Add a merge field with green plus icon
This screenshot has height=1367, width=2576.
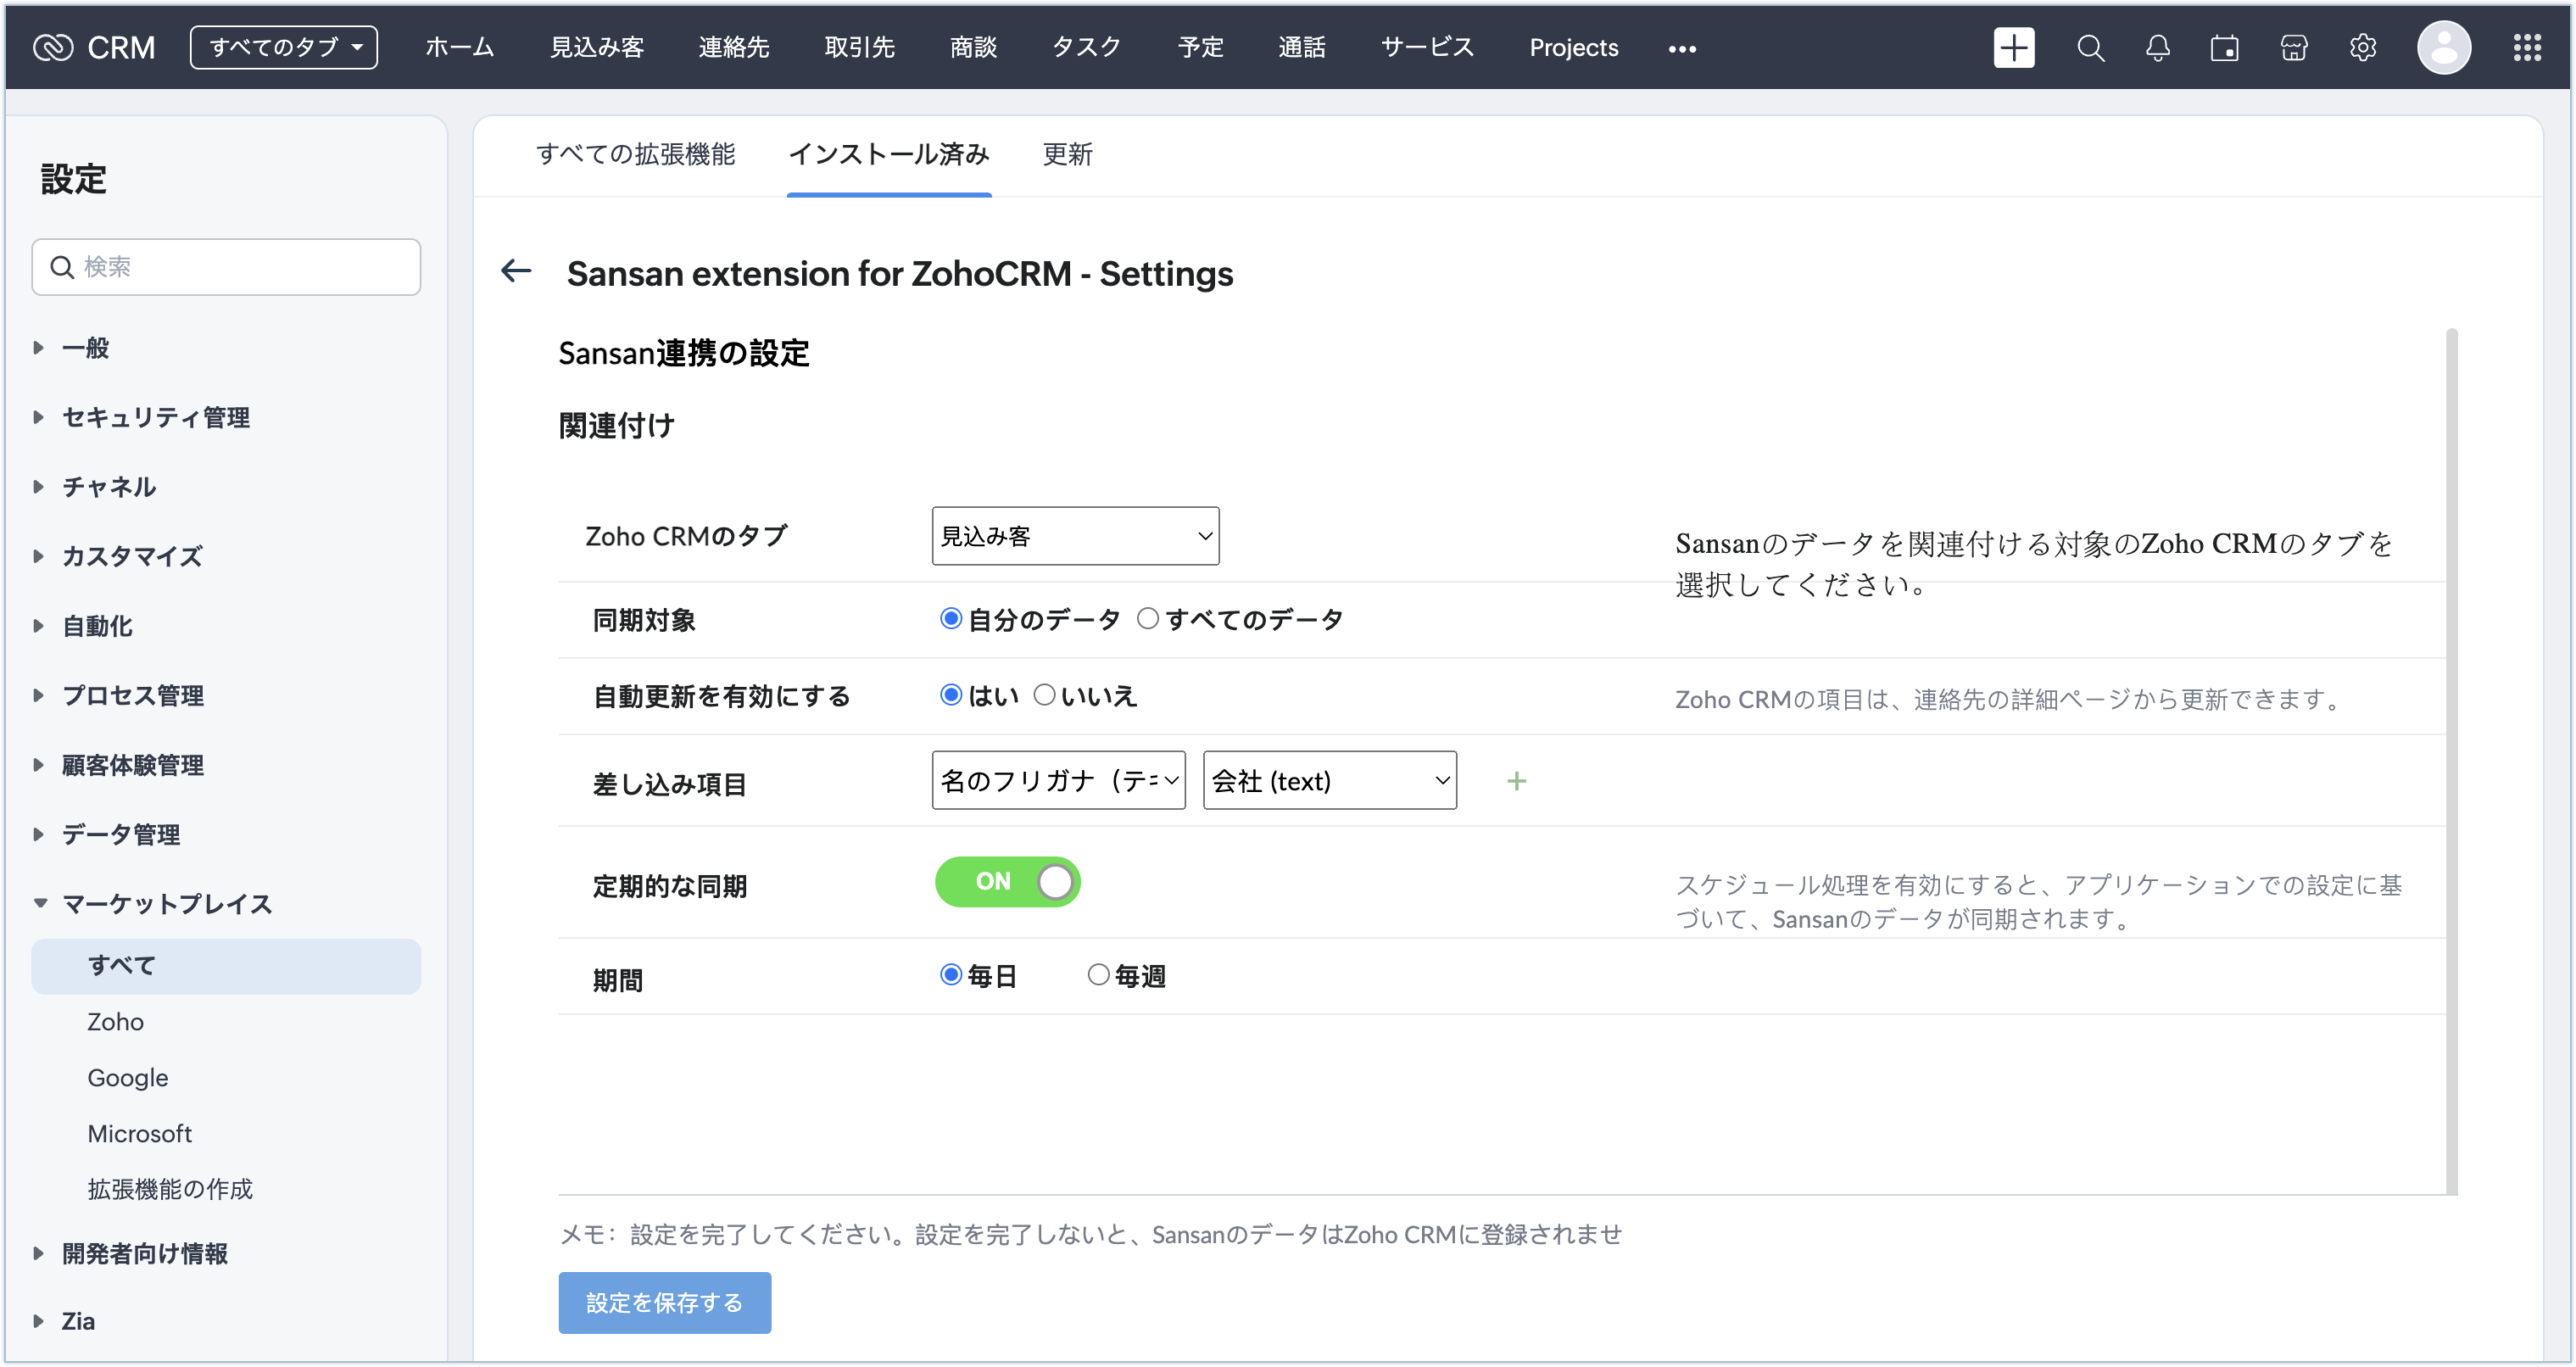[1516, 781]
